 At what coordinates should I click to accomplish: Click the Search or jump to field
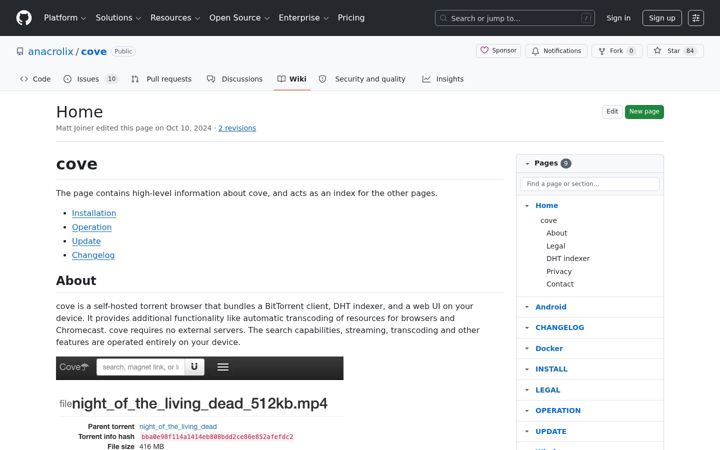pyautogui.click(x=515, y=18)
